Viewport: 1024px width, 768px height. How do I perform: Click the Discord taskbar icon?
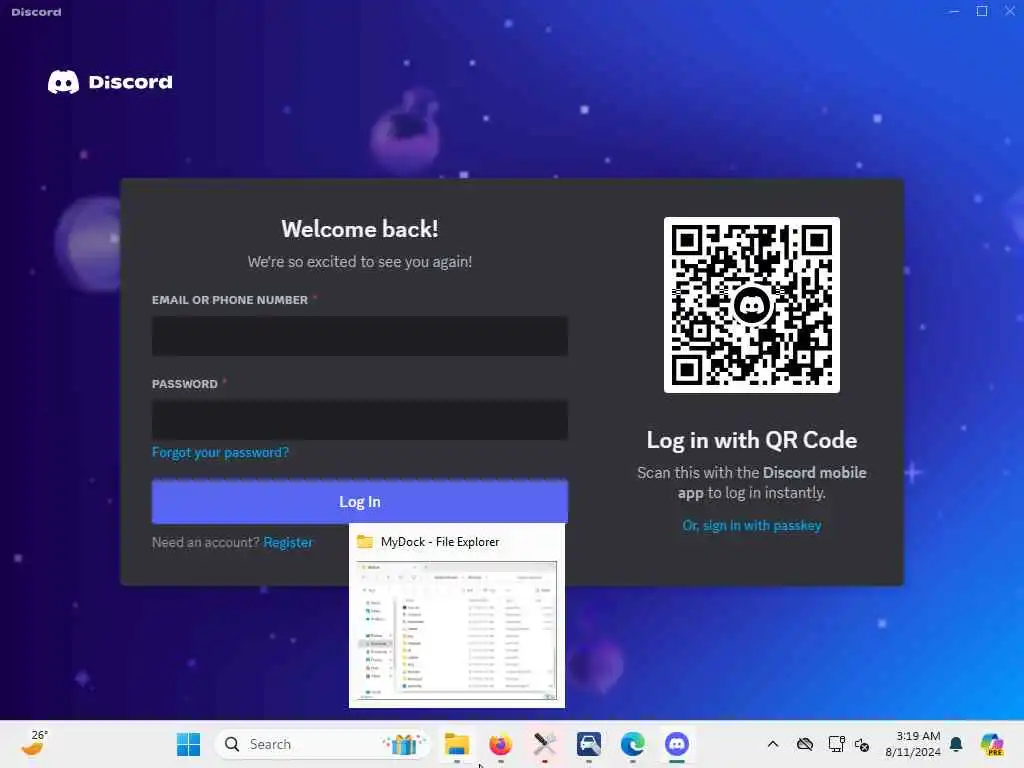click(677, 744)
